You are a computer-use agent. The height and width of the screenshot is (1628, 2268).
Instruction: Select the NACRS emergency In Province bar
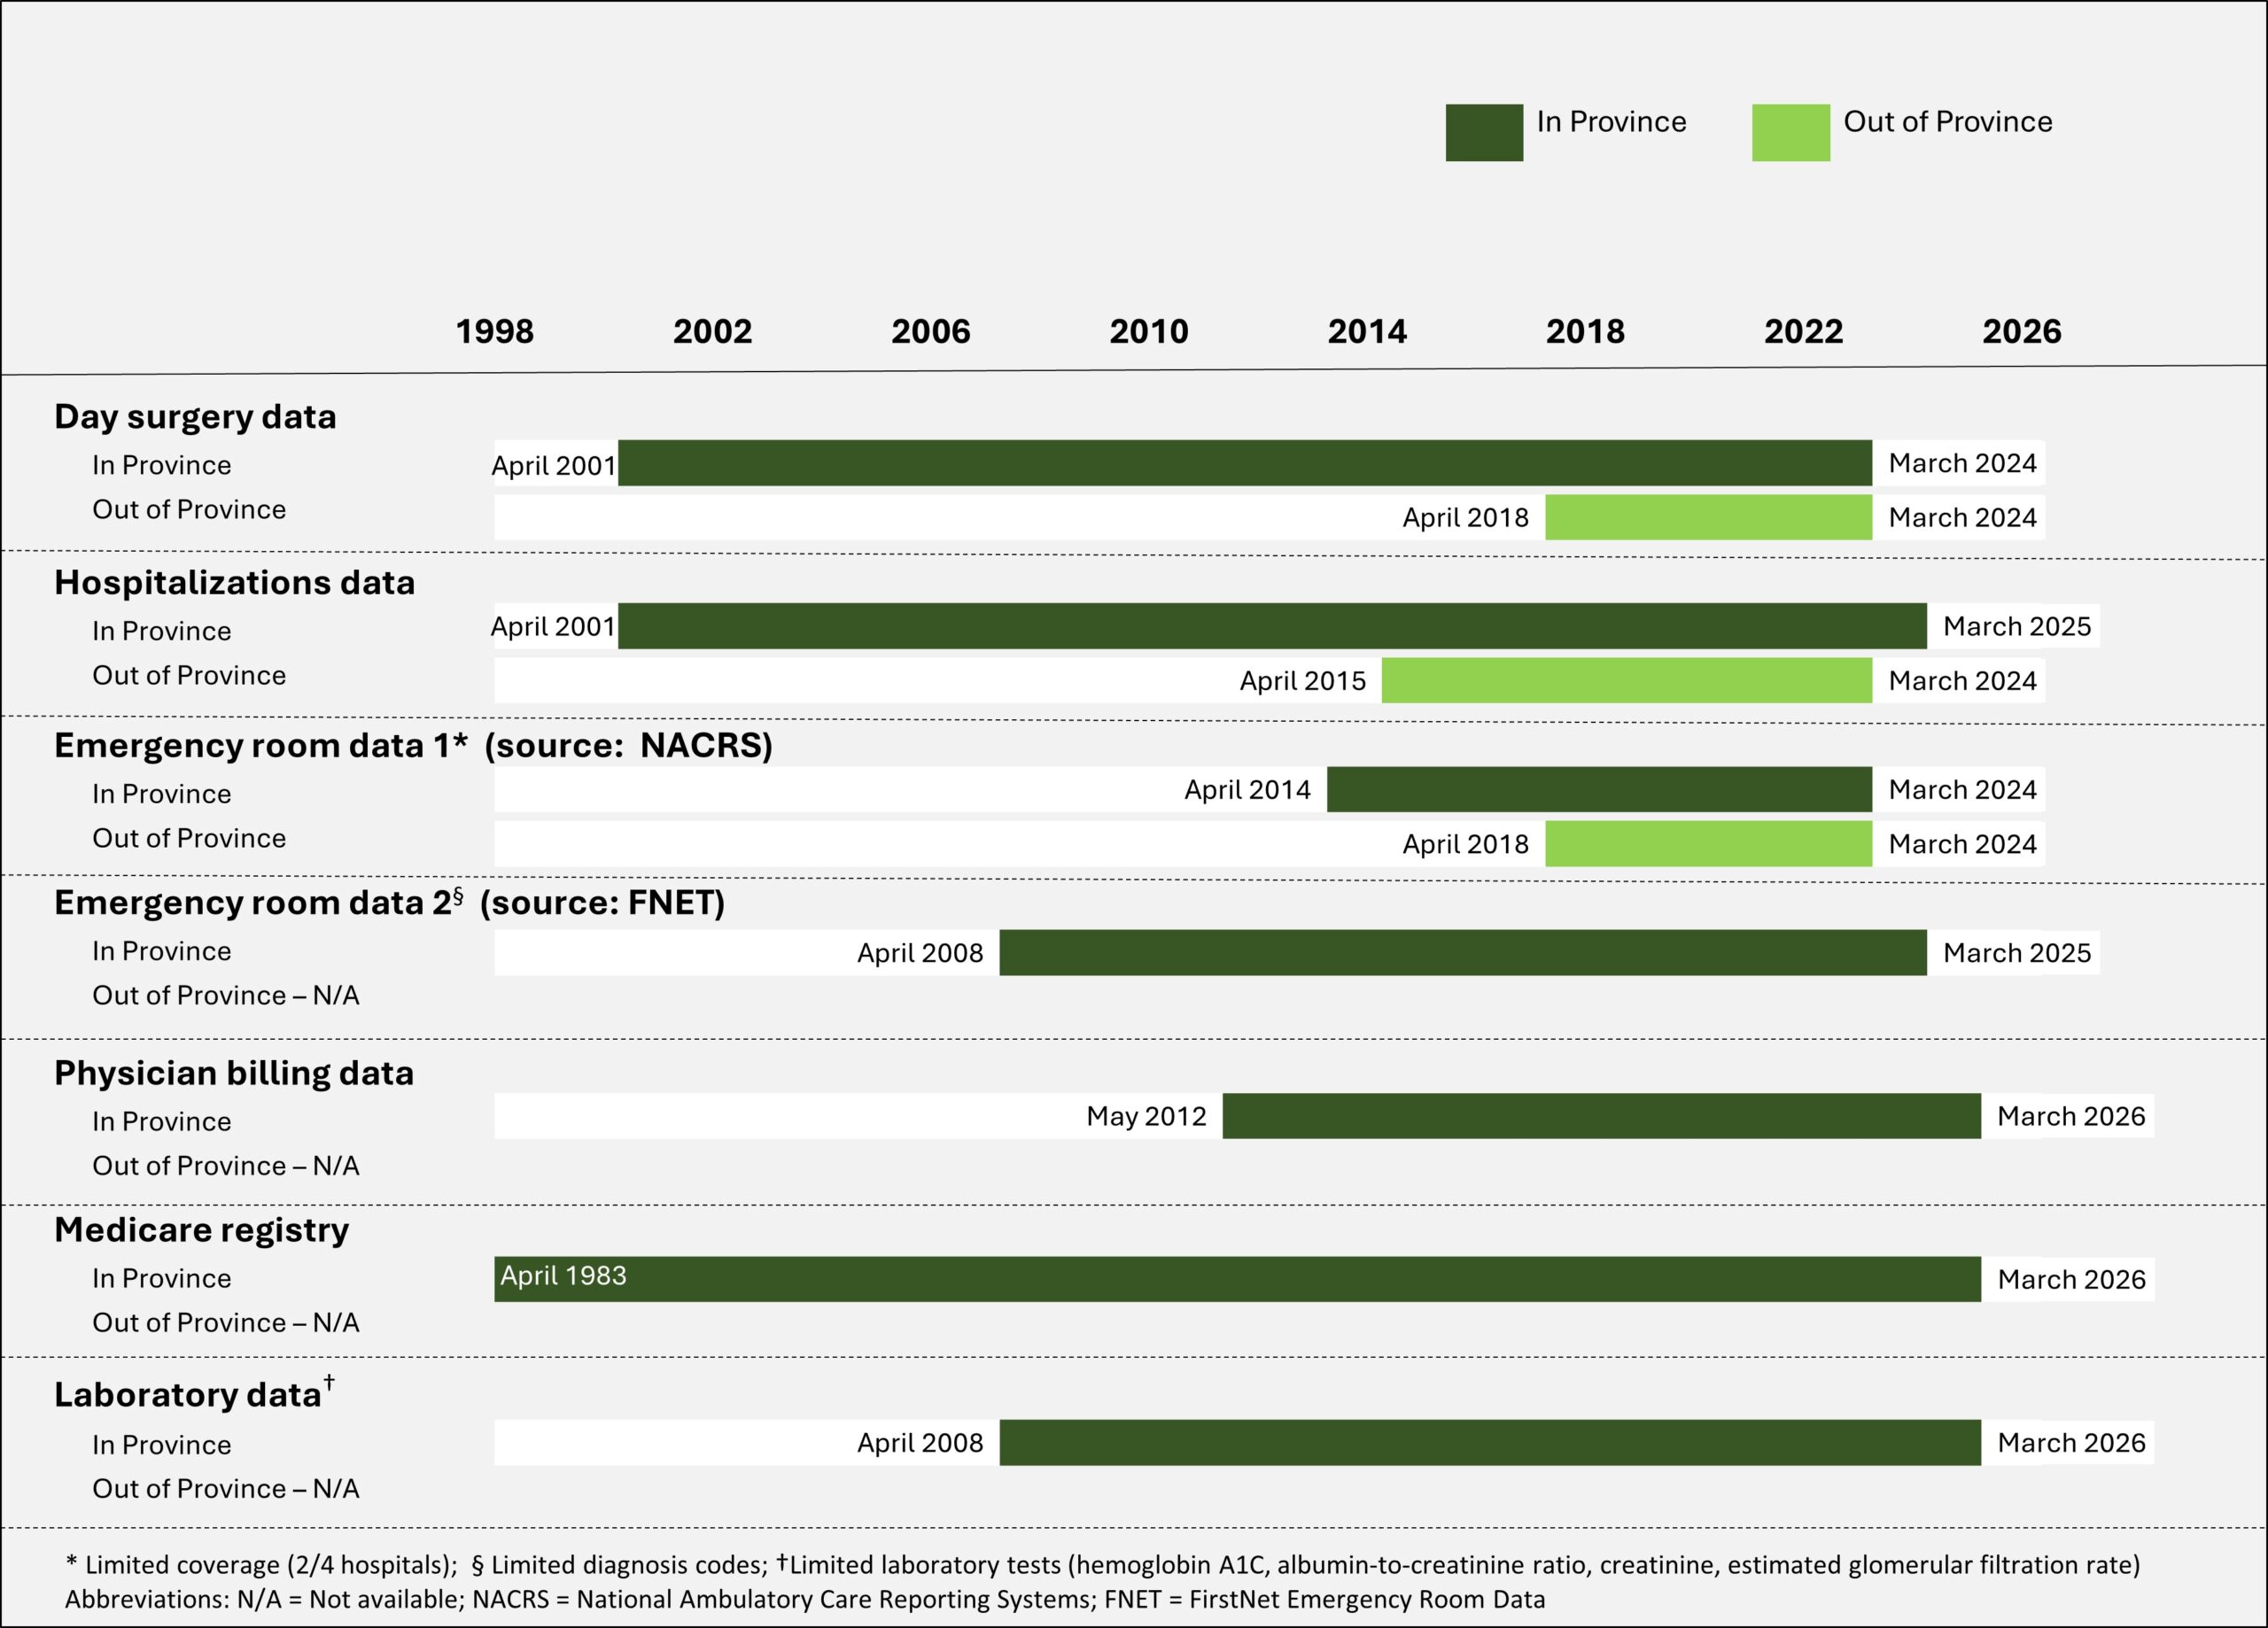tap(1599, 789)
